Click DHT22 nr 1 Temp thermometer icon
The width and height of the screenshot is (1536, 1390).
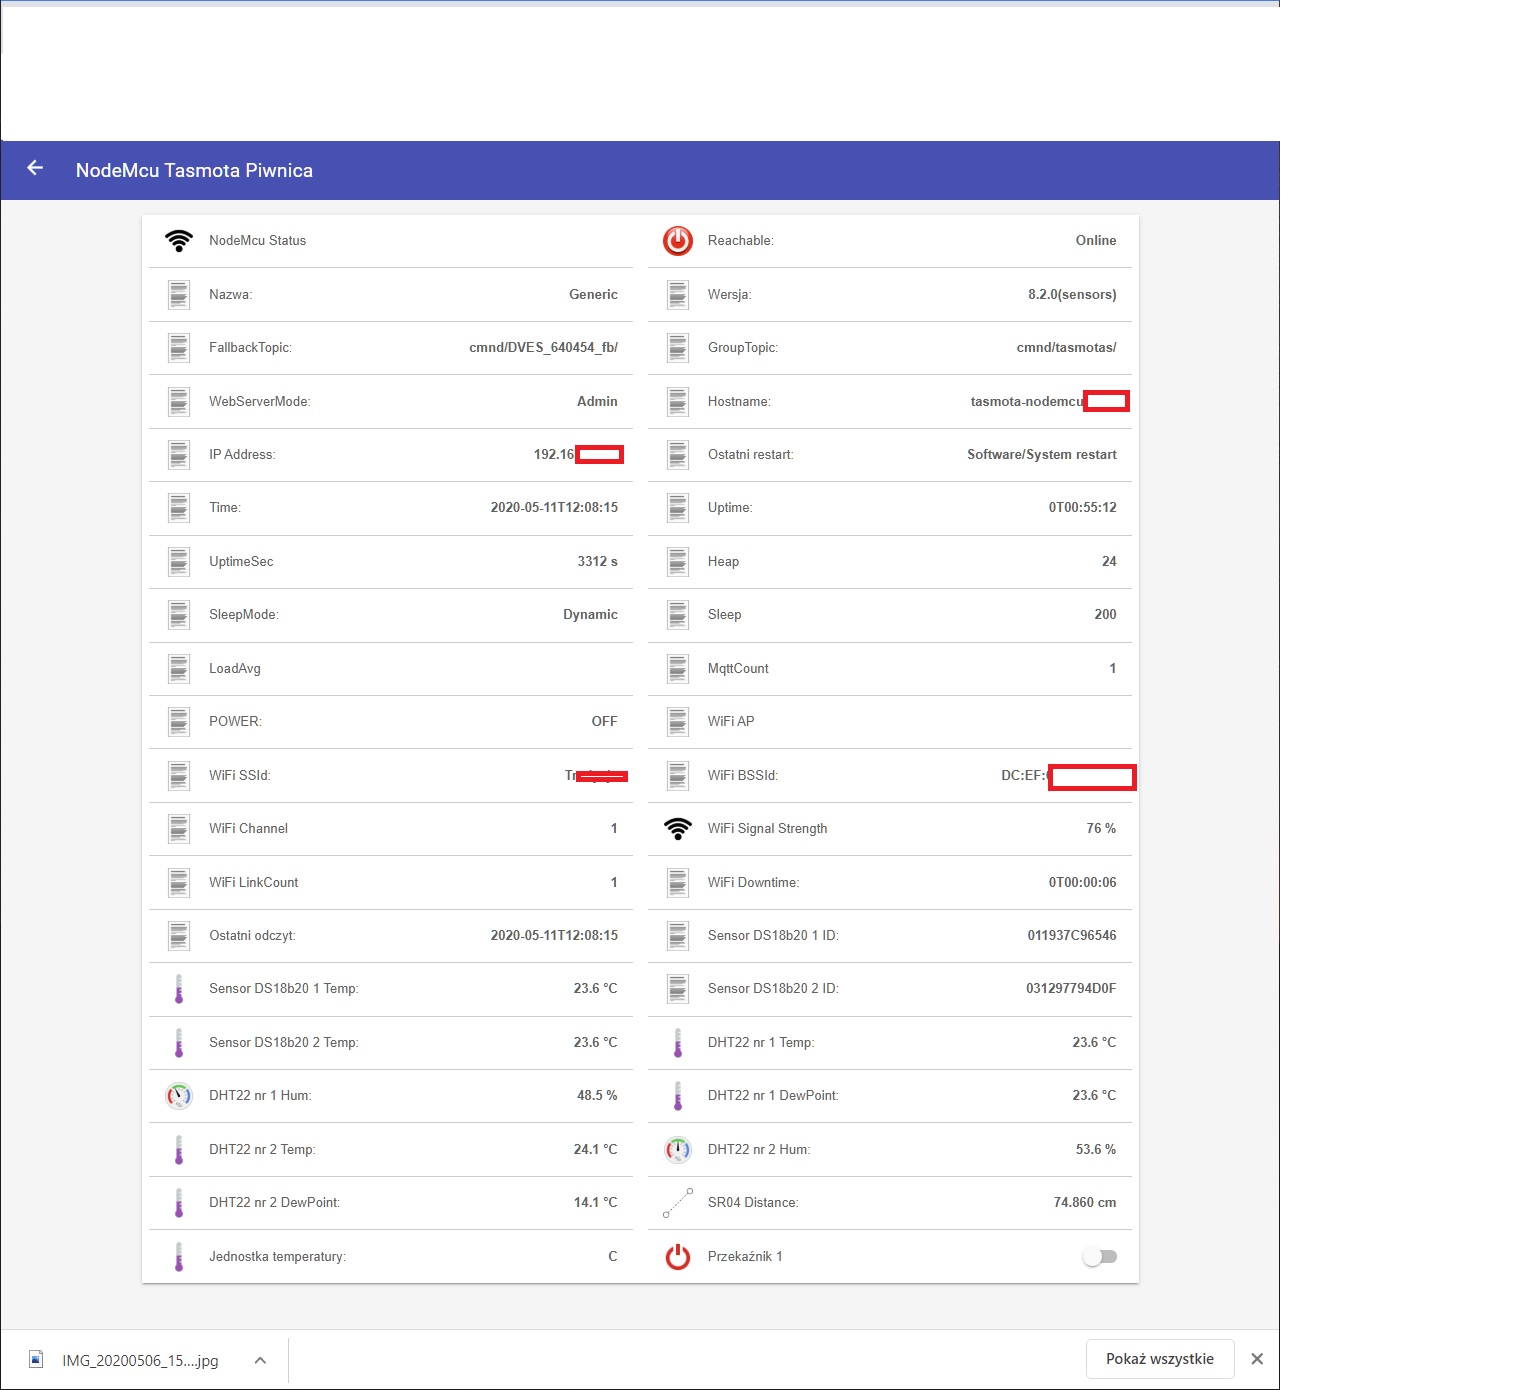click(x=678, y=1043)
